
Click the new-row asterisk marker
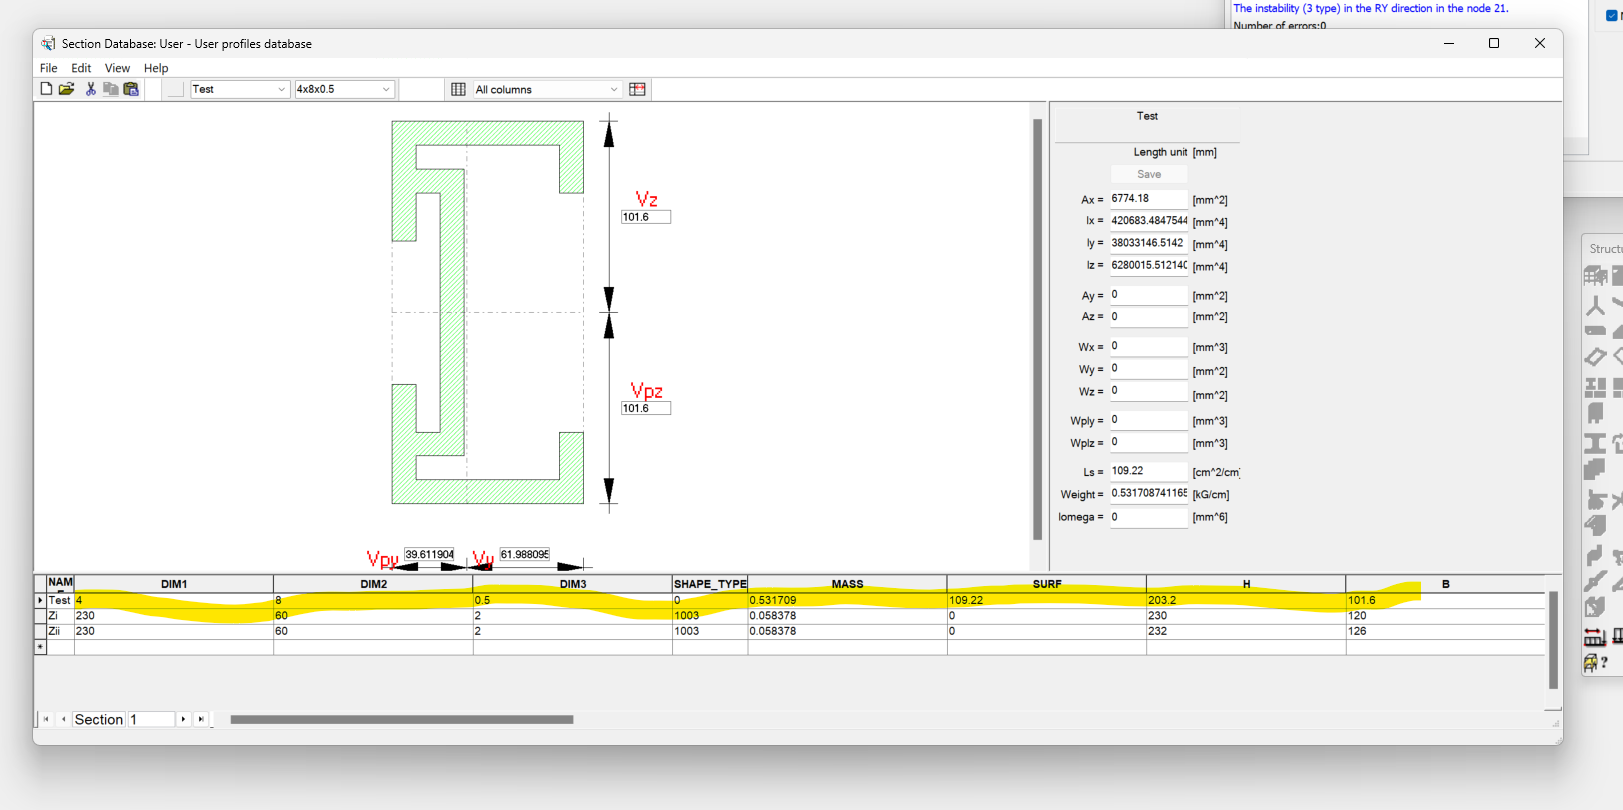pyautogui.click(x=40, y=647)
